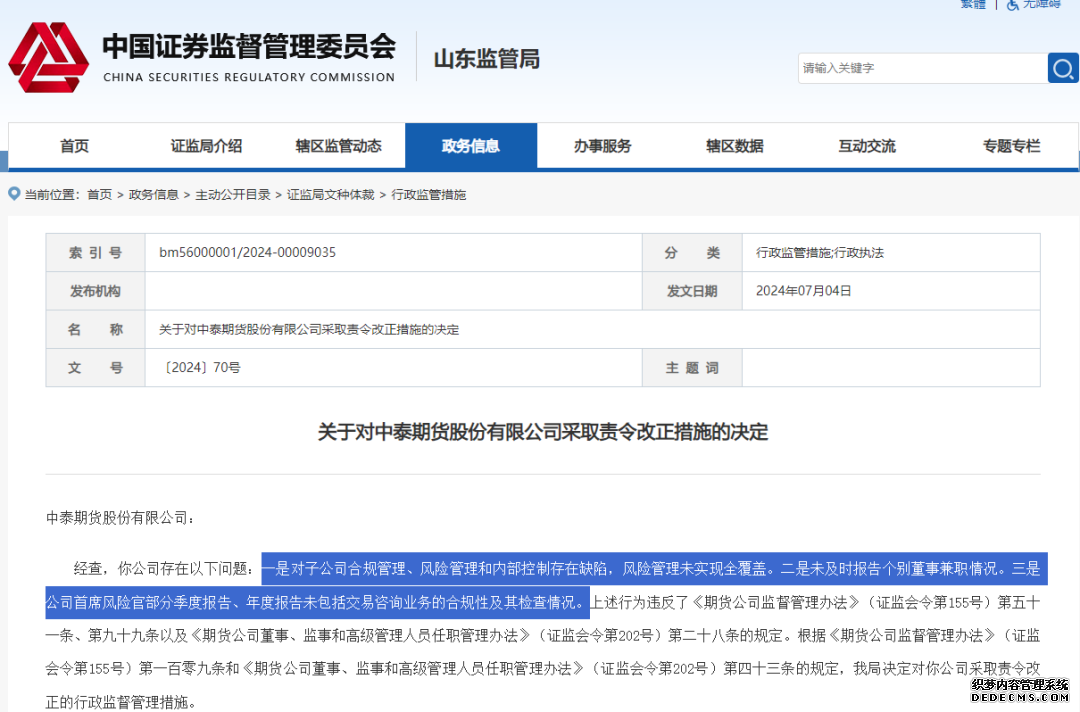This screenshot has width=1080, height=712.
Task: Click the blue magnifier search button
Action: 1063,68
